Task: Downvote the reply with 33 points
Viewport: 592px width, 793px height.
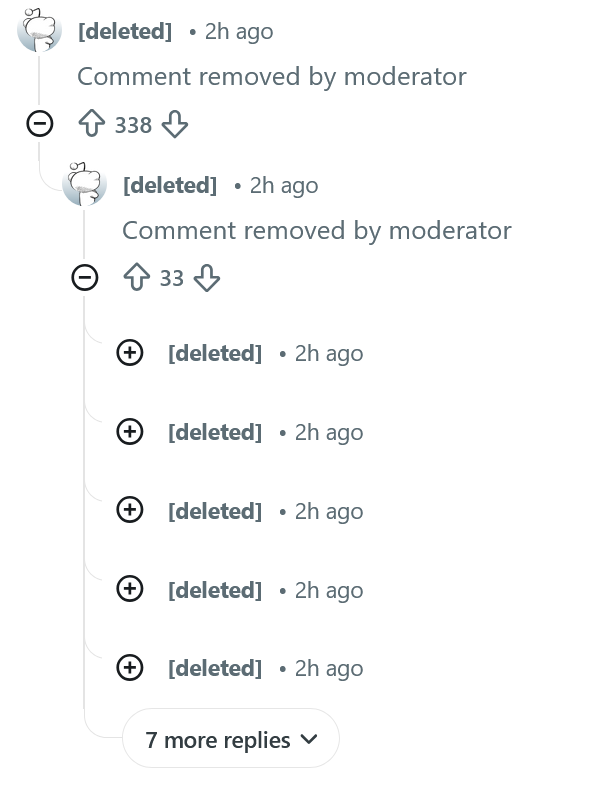Action: [207, 278]
